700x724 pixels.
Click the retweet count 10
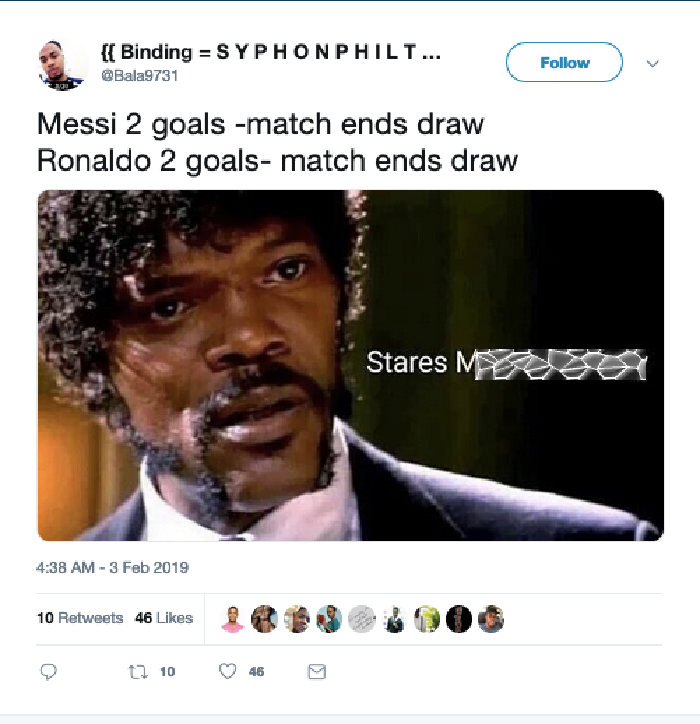pyautogui.click(x=168, y=672)
